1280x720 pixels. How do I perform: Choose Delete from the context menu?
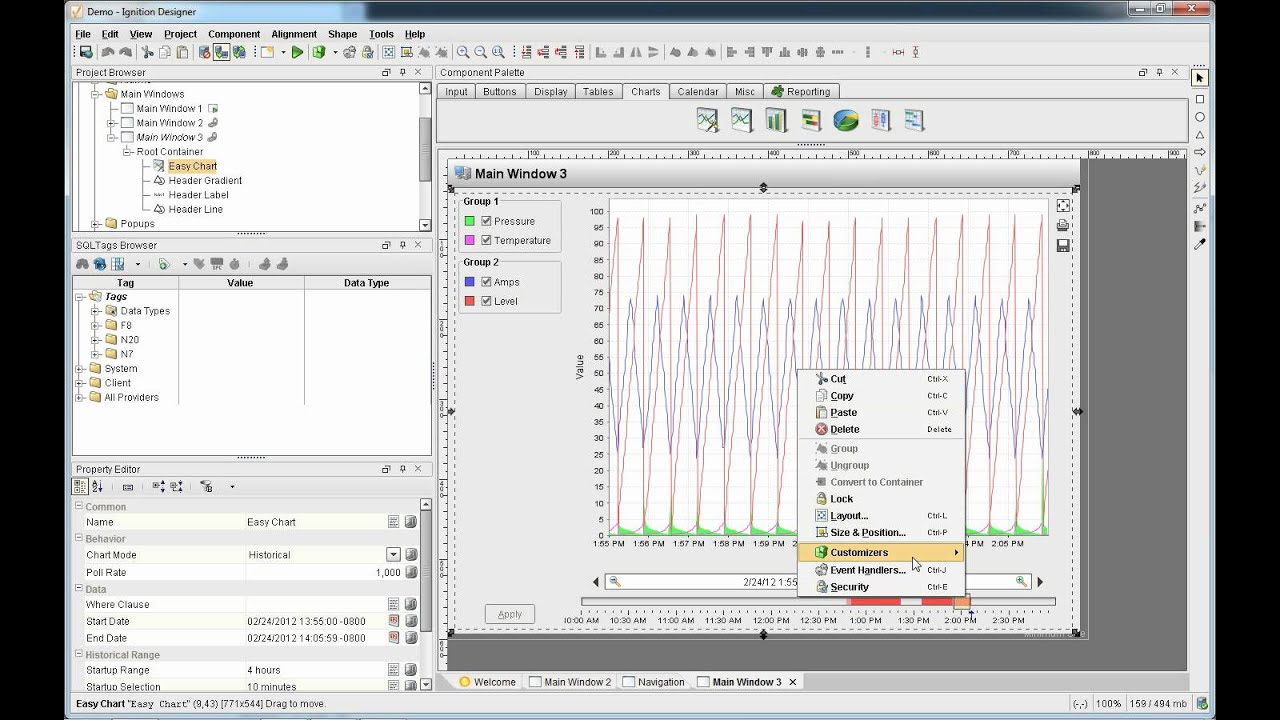(881, 429)
